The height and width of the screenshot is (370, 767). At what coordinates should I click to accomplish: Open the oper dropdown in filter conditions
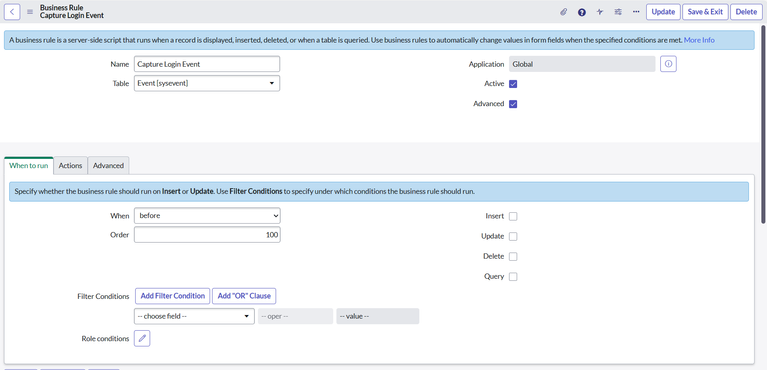tap(295, 316)
